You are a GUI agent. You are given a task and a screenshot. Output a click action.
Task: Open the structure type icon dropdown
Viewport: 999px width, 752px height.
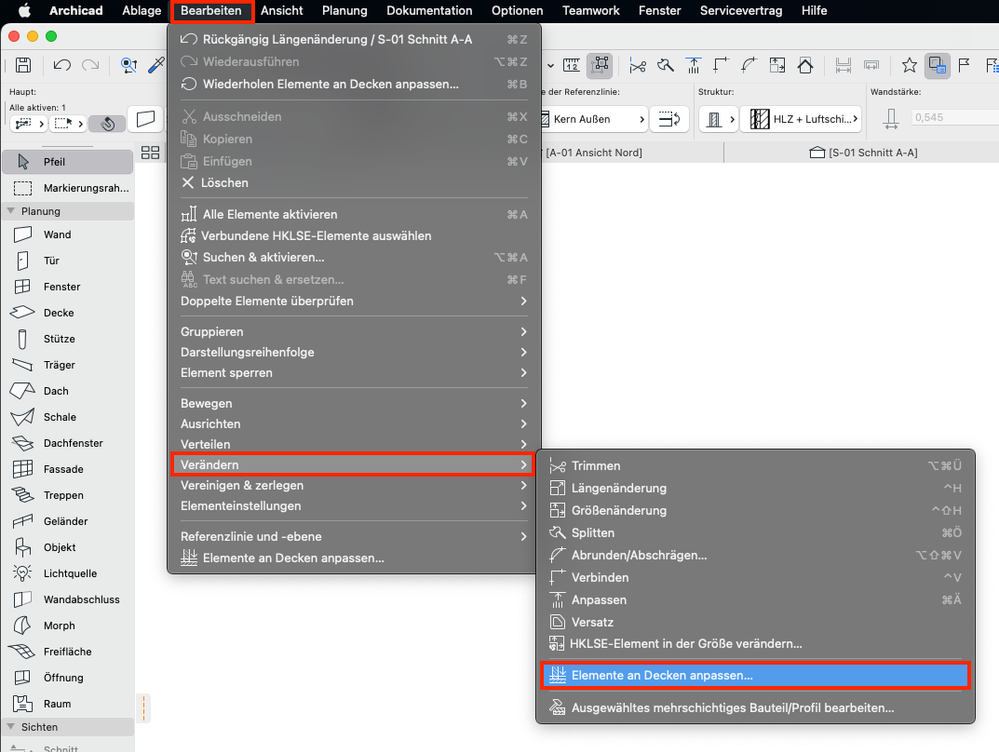(x=719, y=119)
